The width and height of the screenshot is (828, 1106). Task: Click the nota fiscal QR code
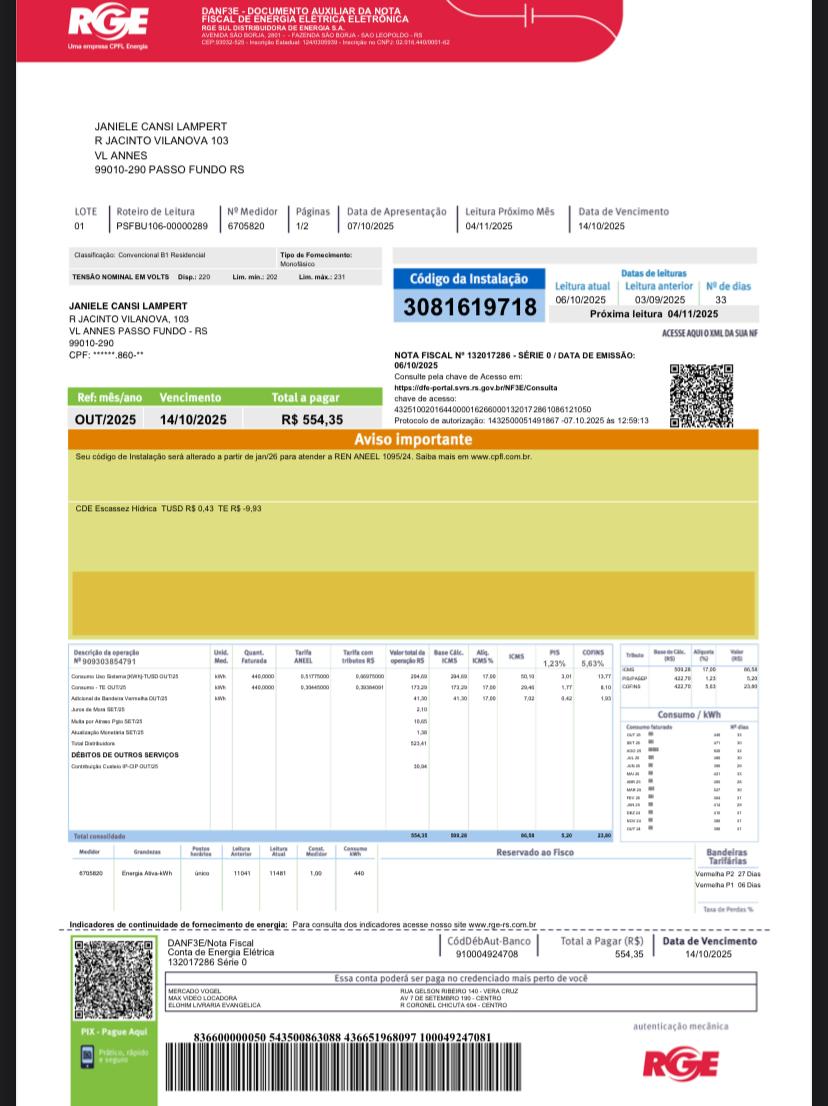coord(701,396)
